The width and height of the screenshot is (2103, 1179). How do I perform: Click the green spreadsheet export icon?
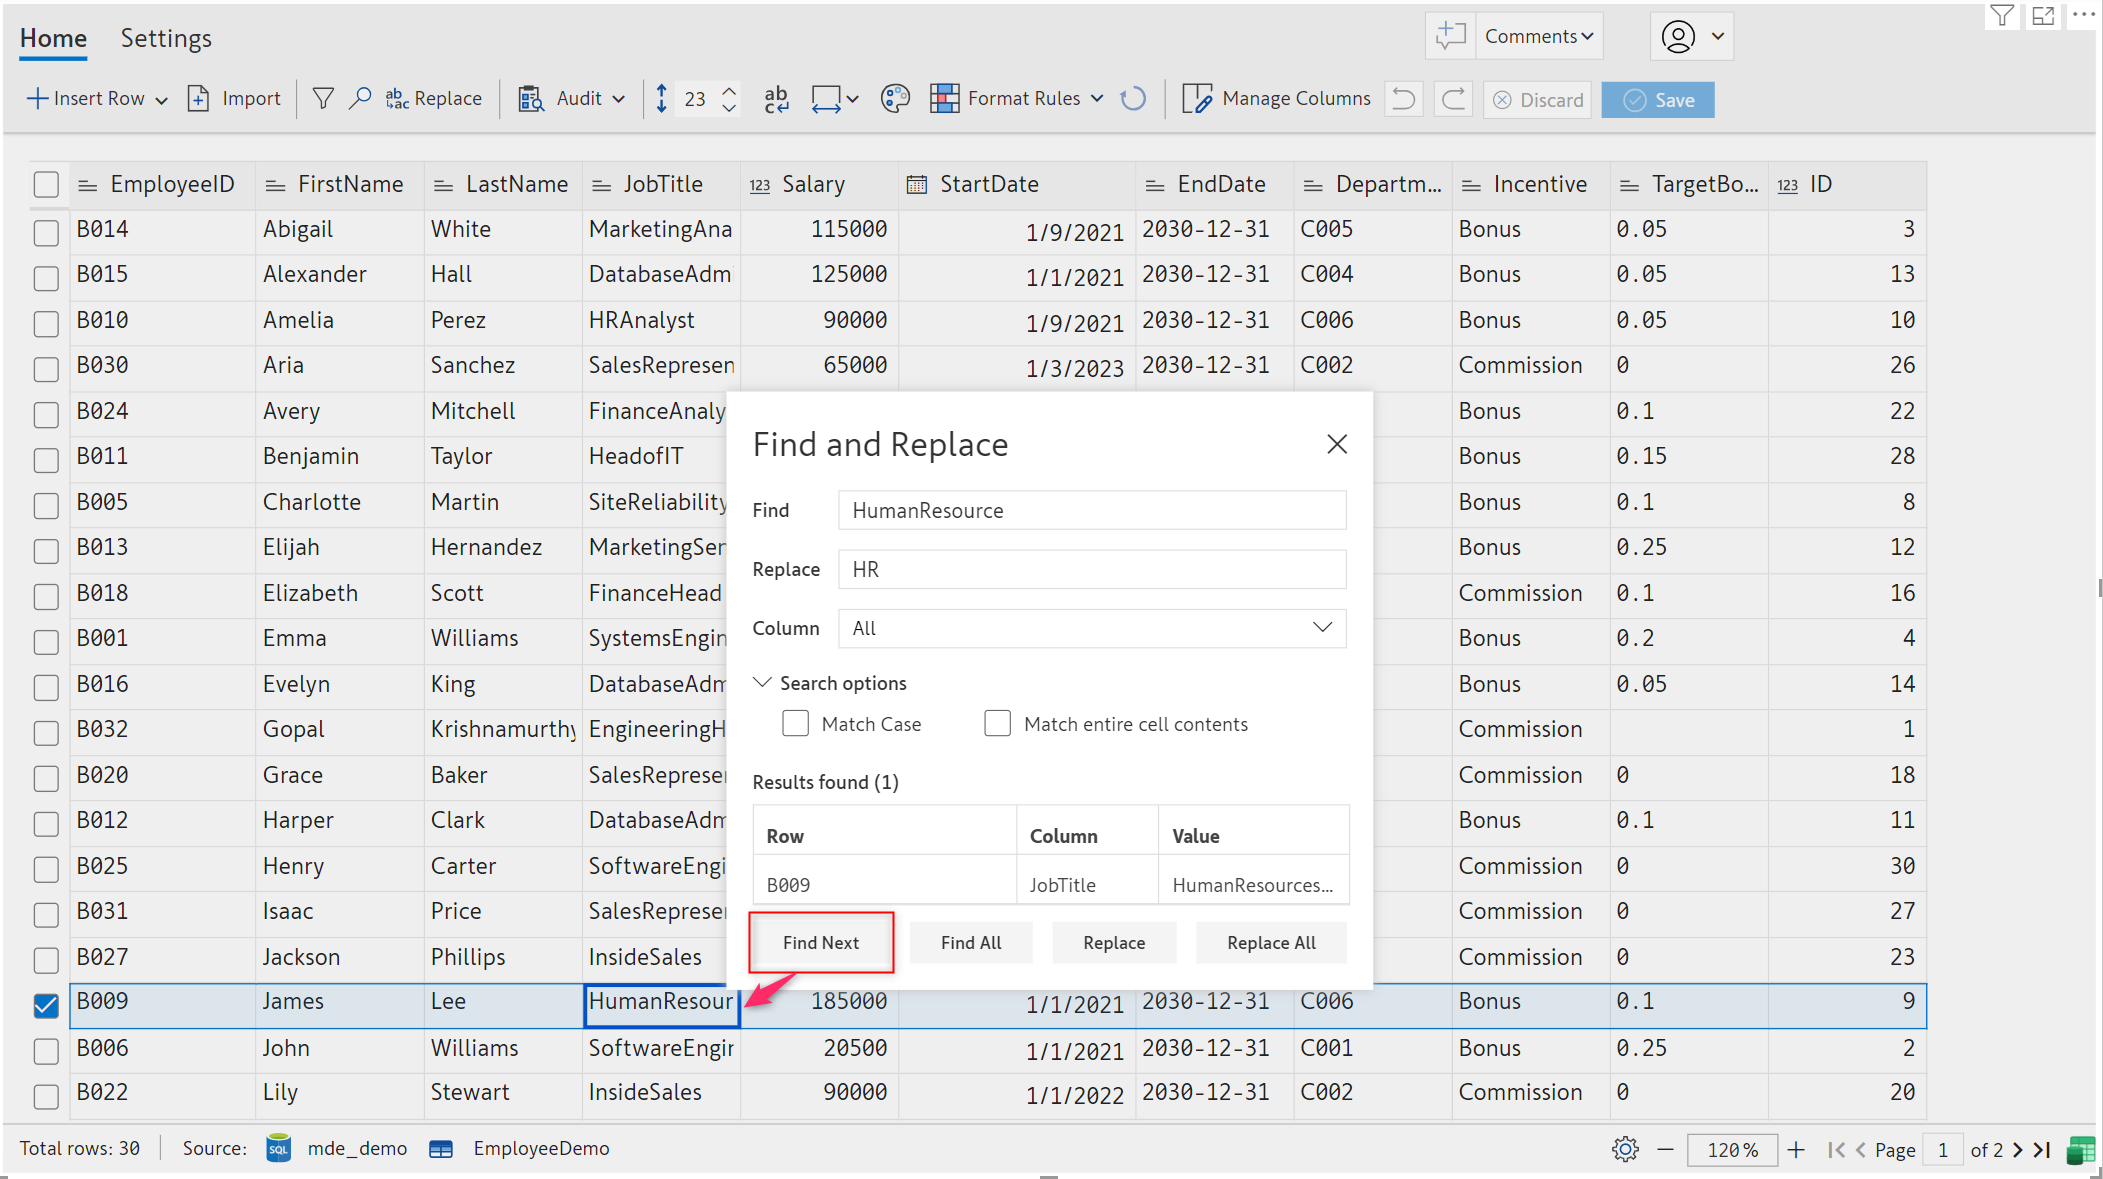tap(2081, 1150)
